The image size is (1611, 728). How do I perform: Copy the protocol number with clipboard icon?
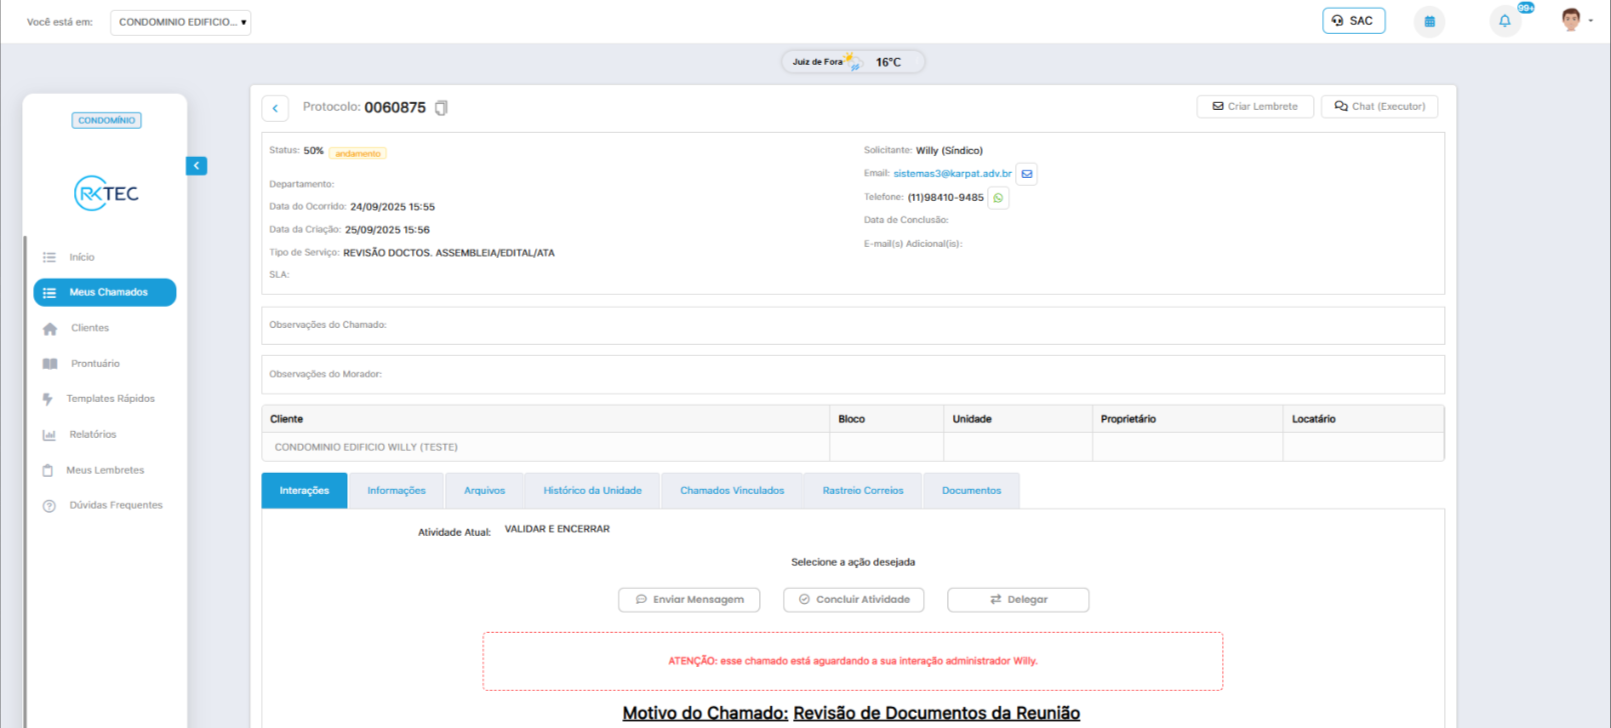441,108
